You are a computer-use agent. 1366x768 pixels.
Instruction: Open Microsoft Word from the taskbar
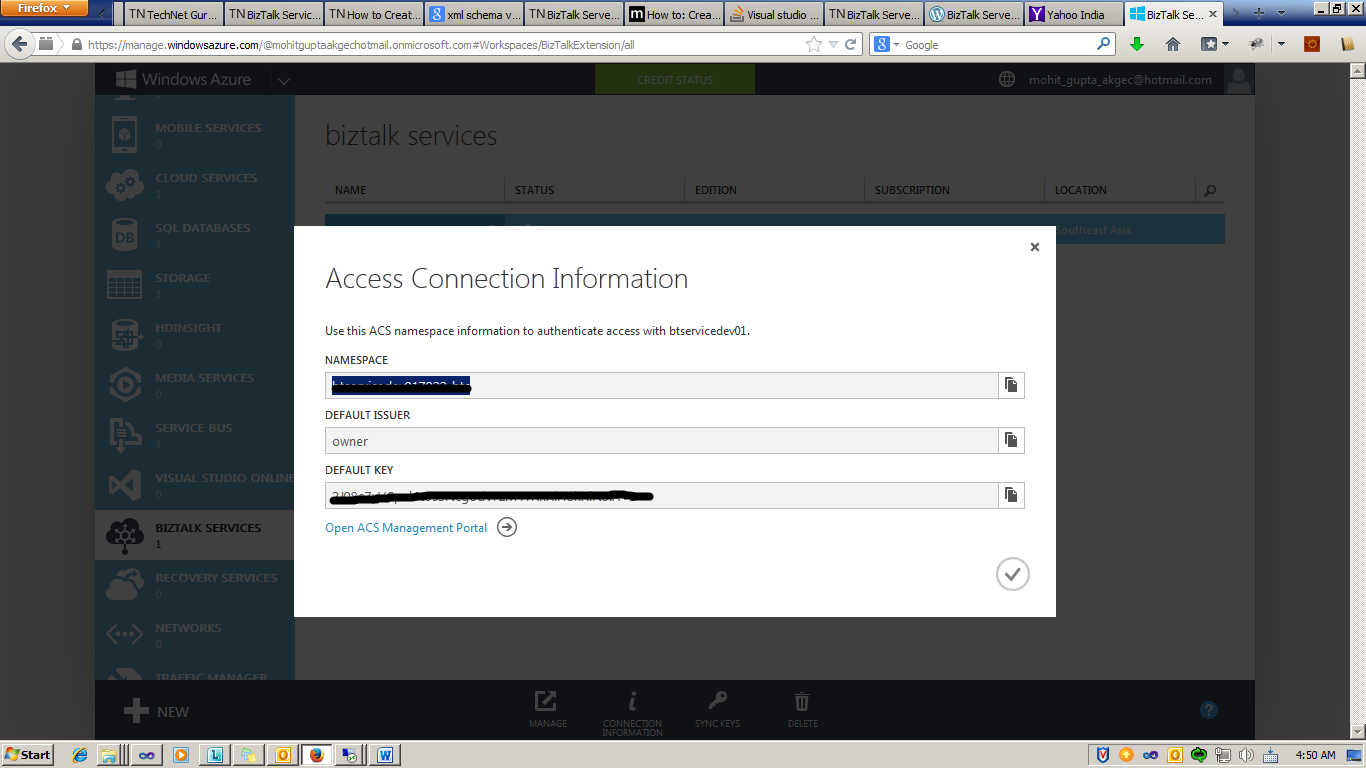384,755
